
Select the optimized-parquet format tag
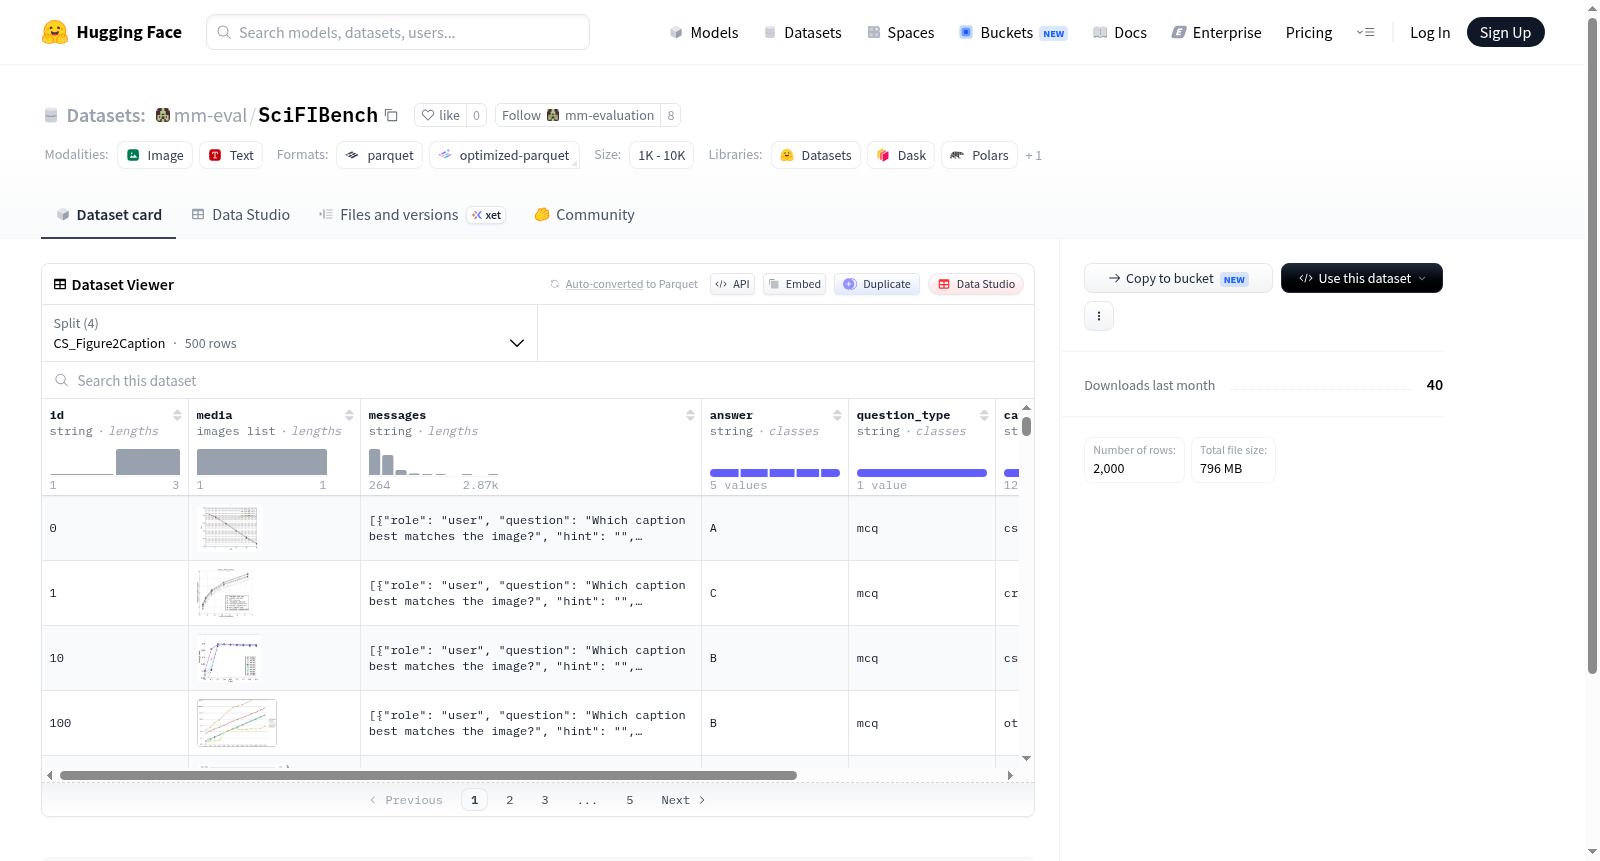tap(504, 155)
